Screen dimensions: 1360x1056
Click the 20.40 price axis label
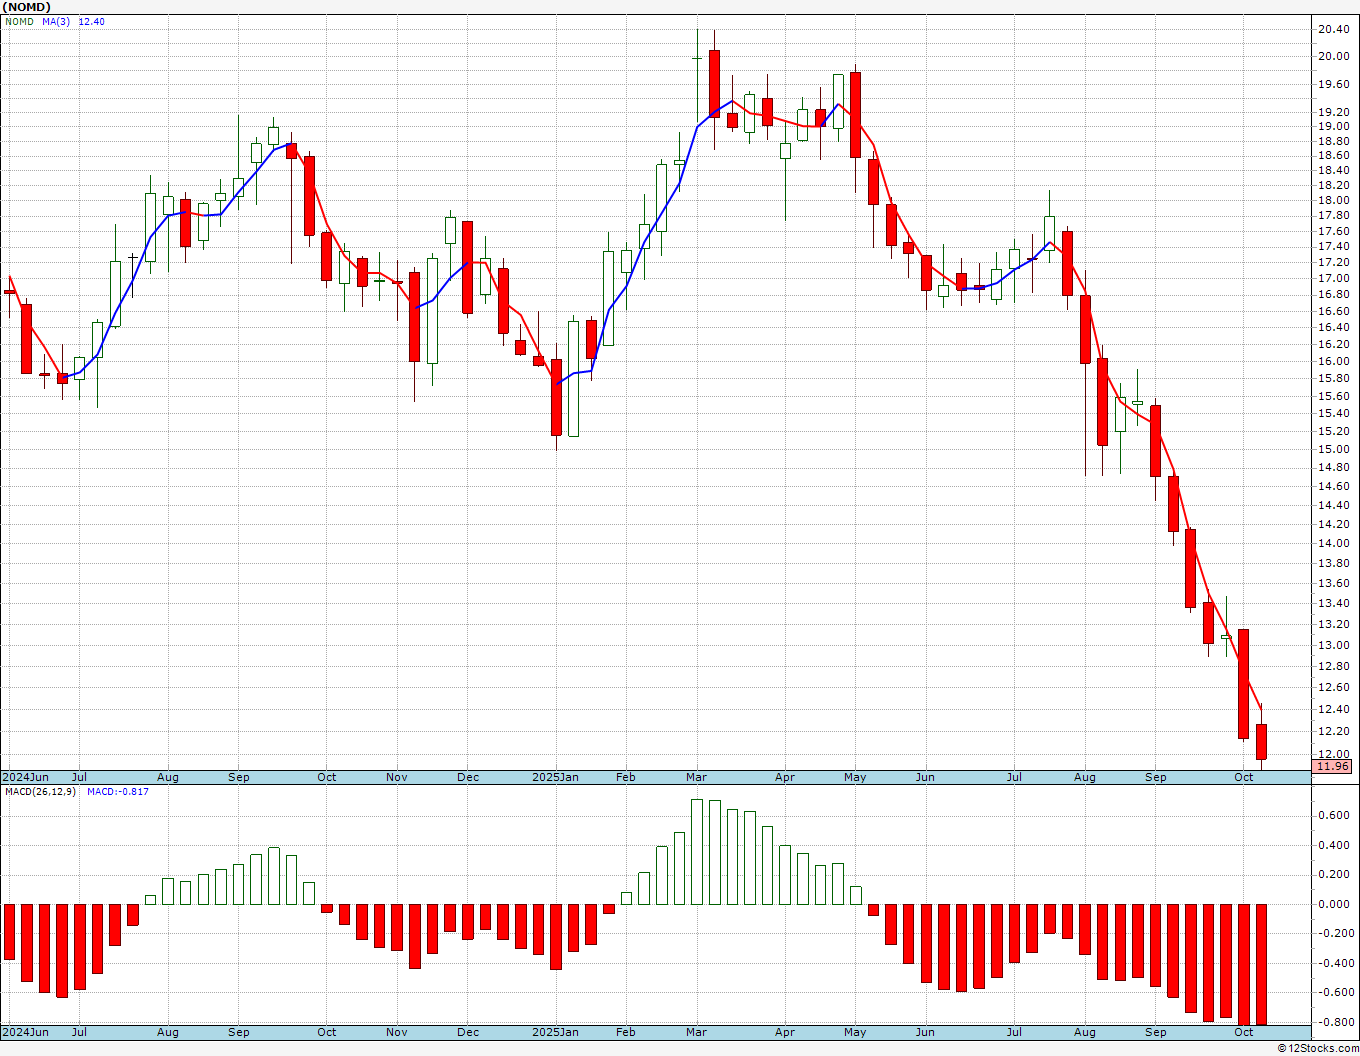[x=1333, y=29]
